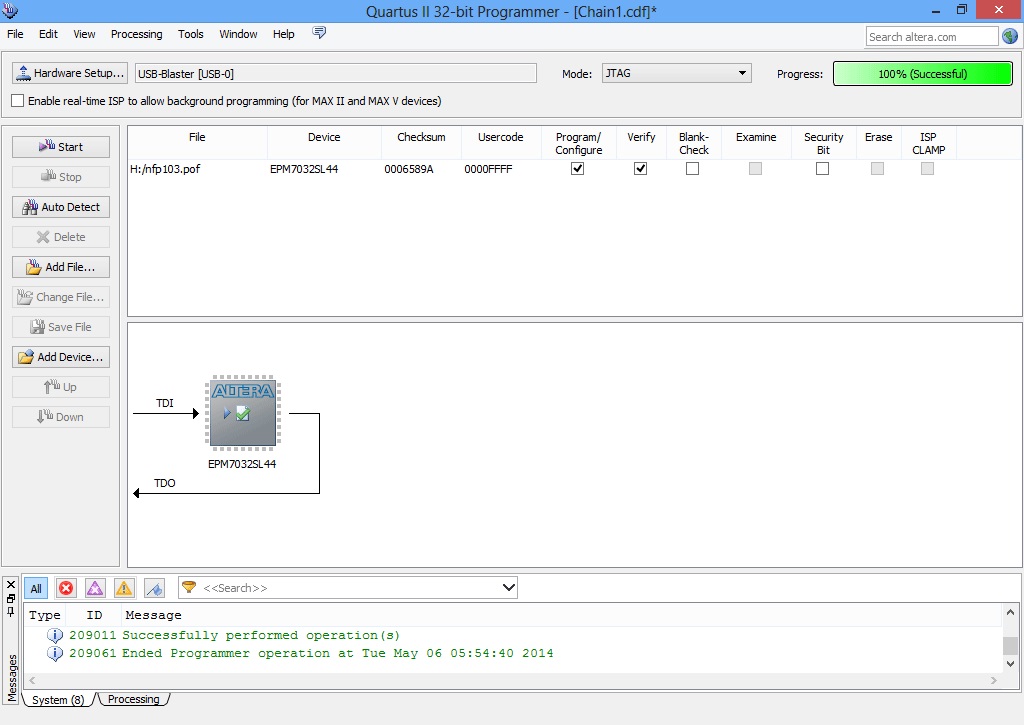Screen dimensions: 1024x725
Task: Click messages scroll up arrow
Action: click(1010, 613)
